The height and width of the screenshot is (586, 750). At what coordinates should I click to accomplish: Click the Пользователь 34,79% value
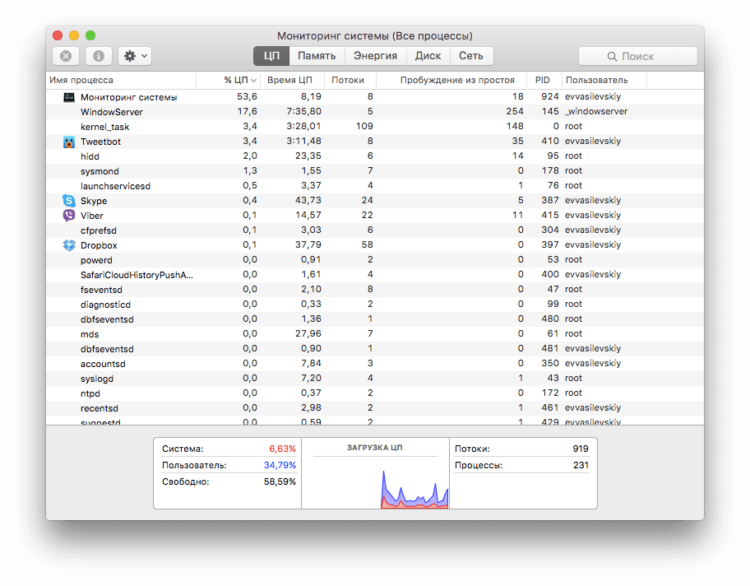[x=280, y=465]
